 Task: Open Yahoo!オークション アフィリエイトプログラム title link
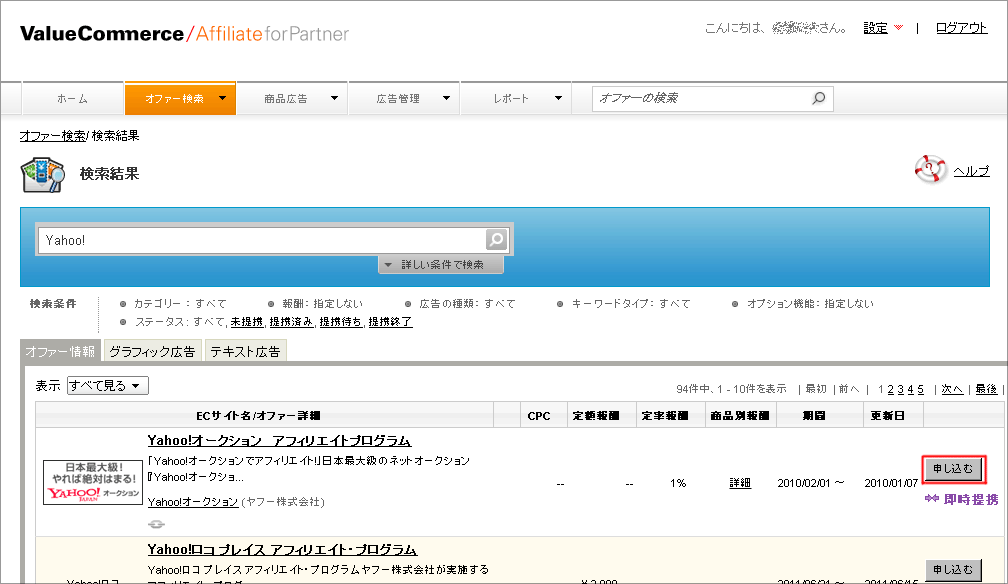[279, 441]
